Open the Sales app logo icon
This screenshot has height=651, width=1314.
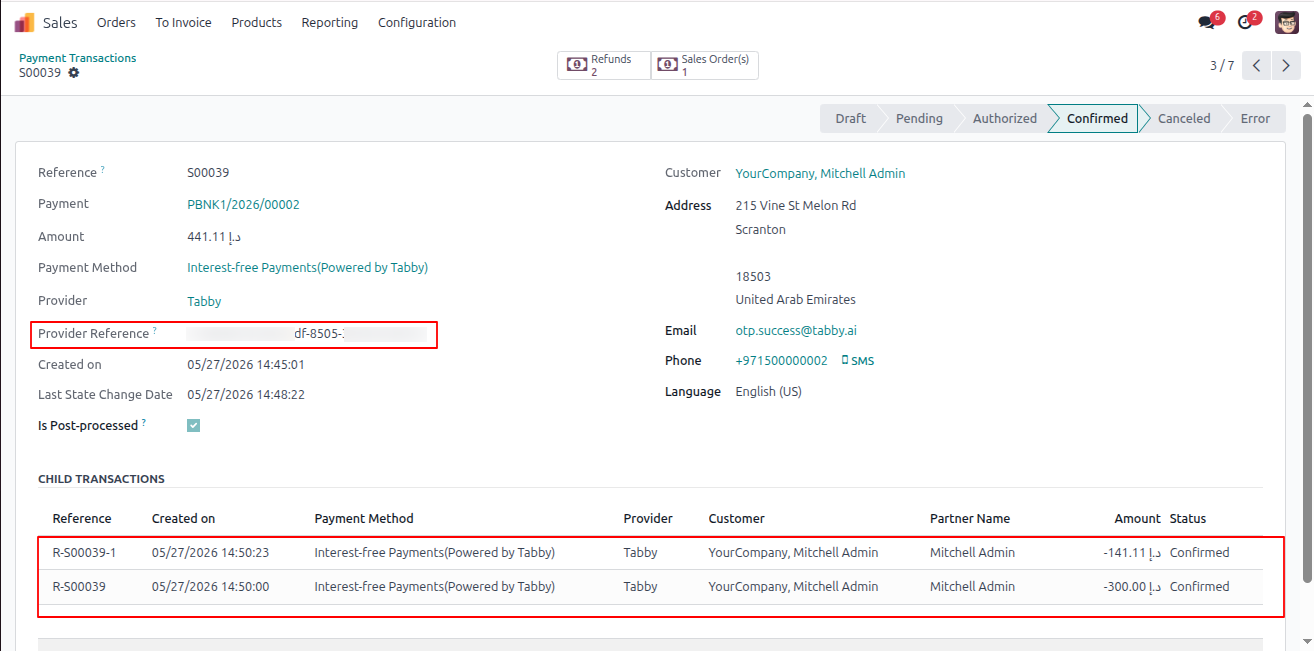(24, 22)
